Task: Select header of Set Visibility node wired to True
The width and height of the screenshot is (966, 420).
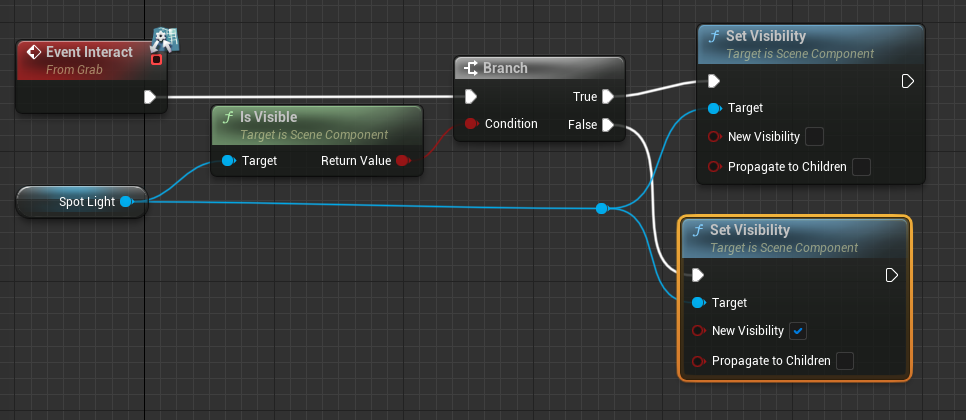Action: (811, 44)
